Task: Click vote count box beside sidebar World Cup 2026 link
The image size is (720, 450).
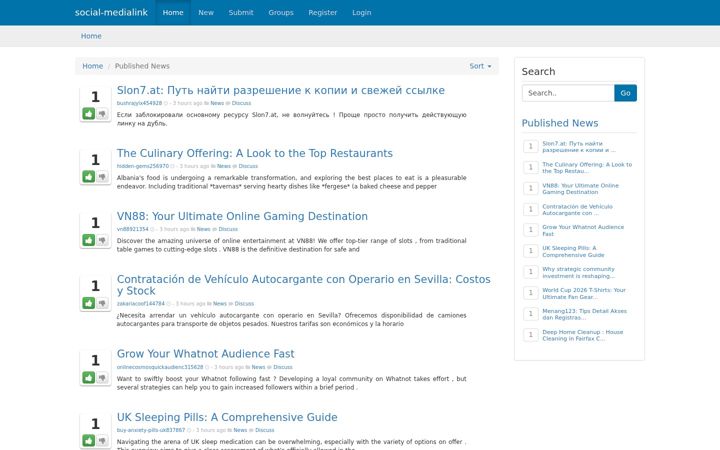Action: tap(530, 293)
